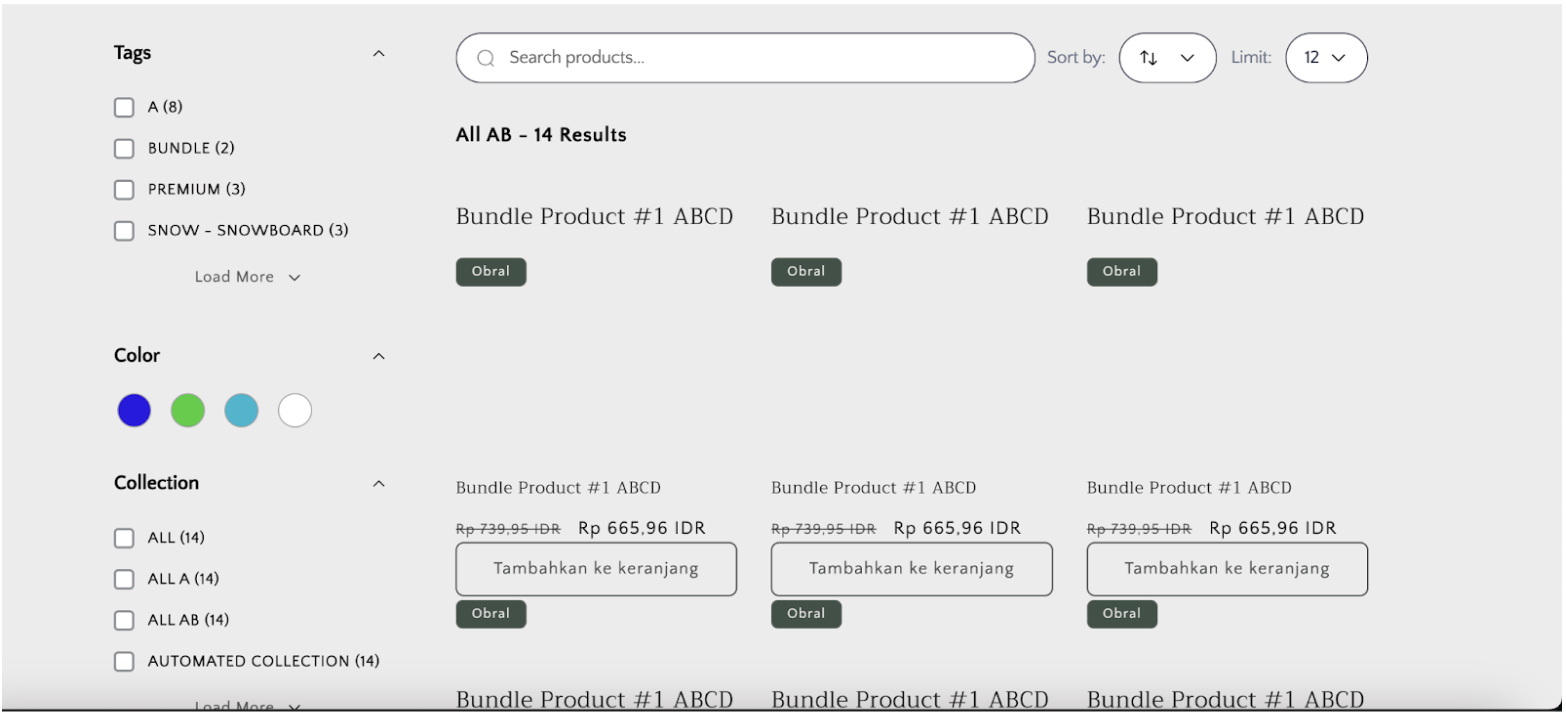
Task: Add first product via Tambahkan ke keranjang
Action: click(x=596, y=569)
